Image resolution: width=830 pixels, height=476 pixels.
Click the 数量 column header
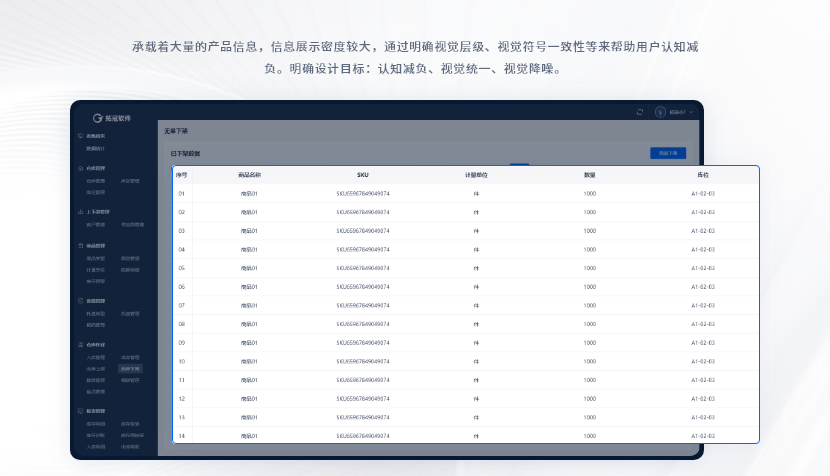(590, 175)
